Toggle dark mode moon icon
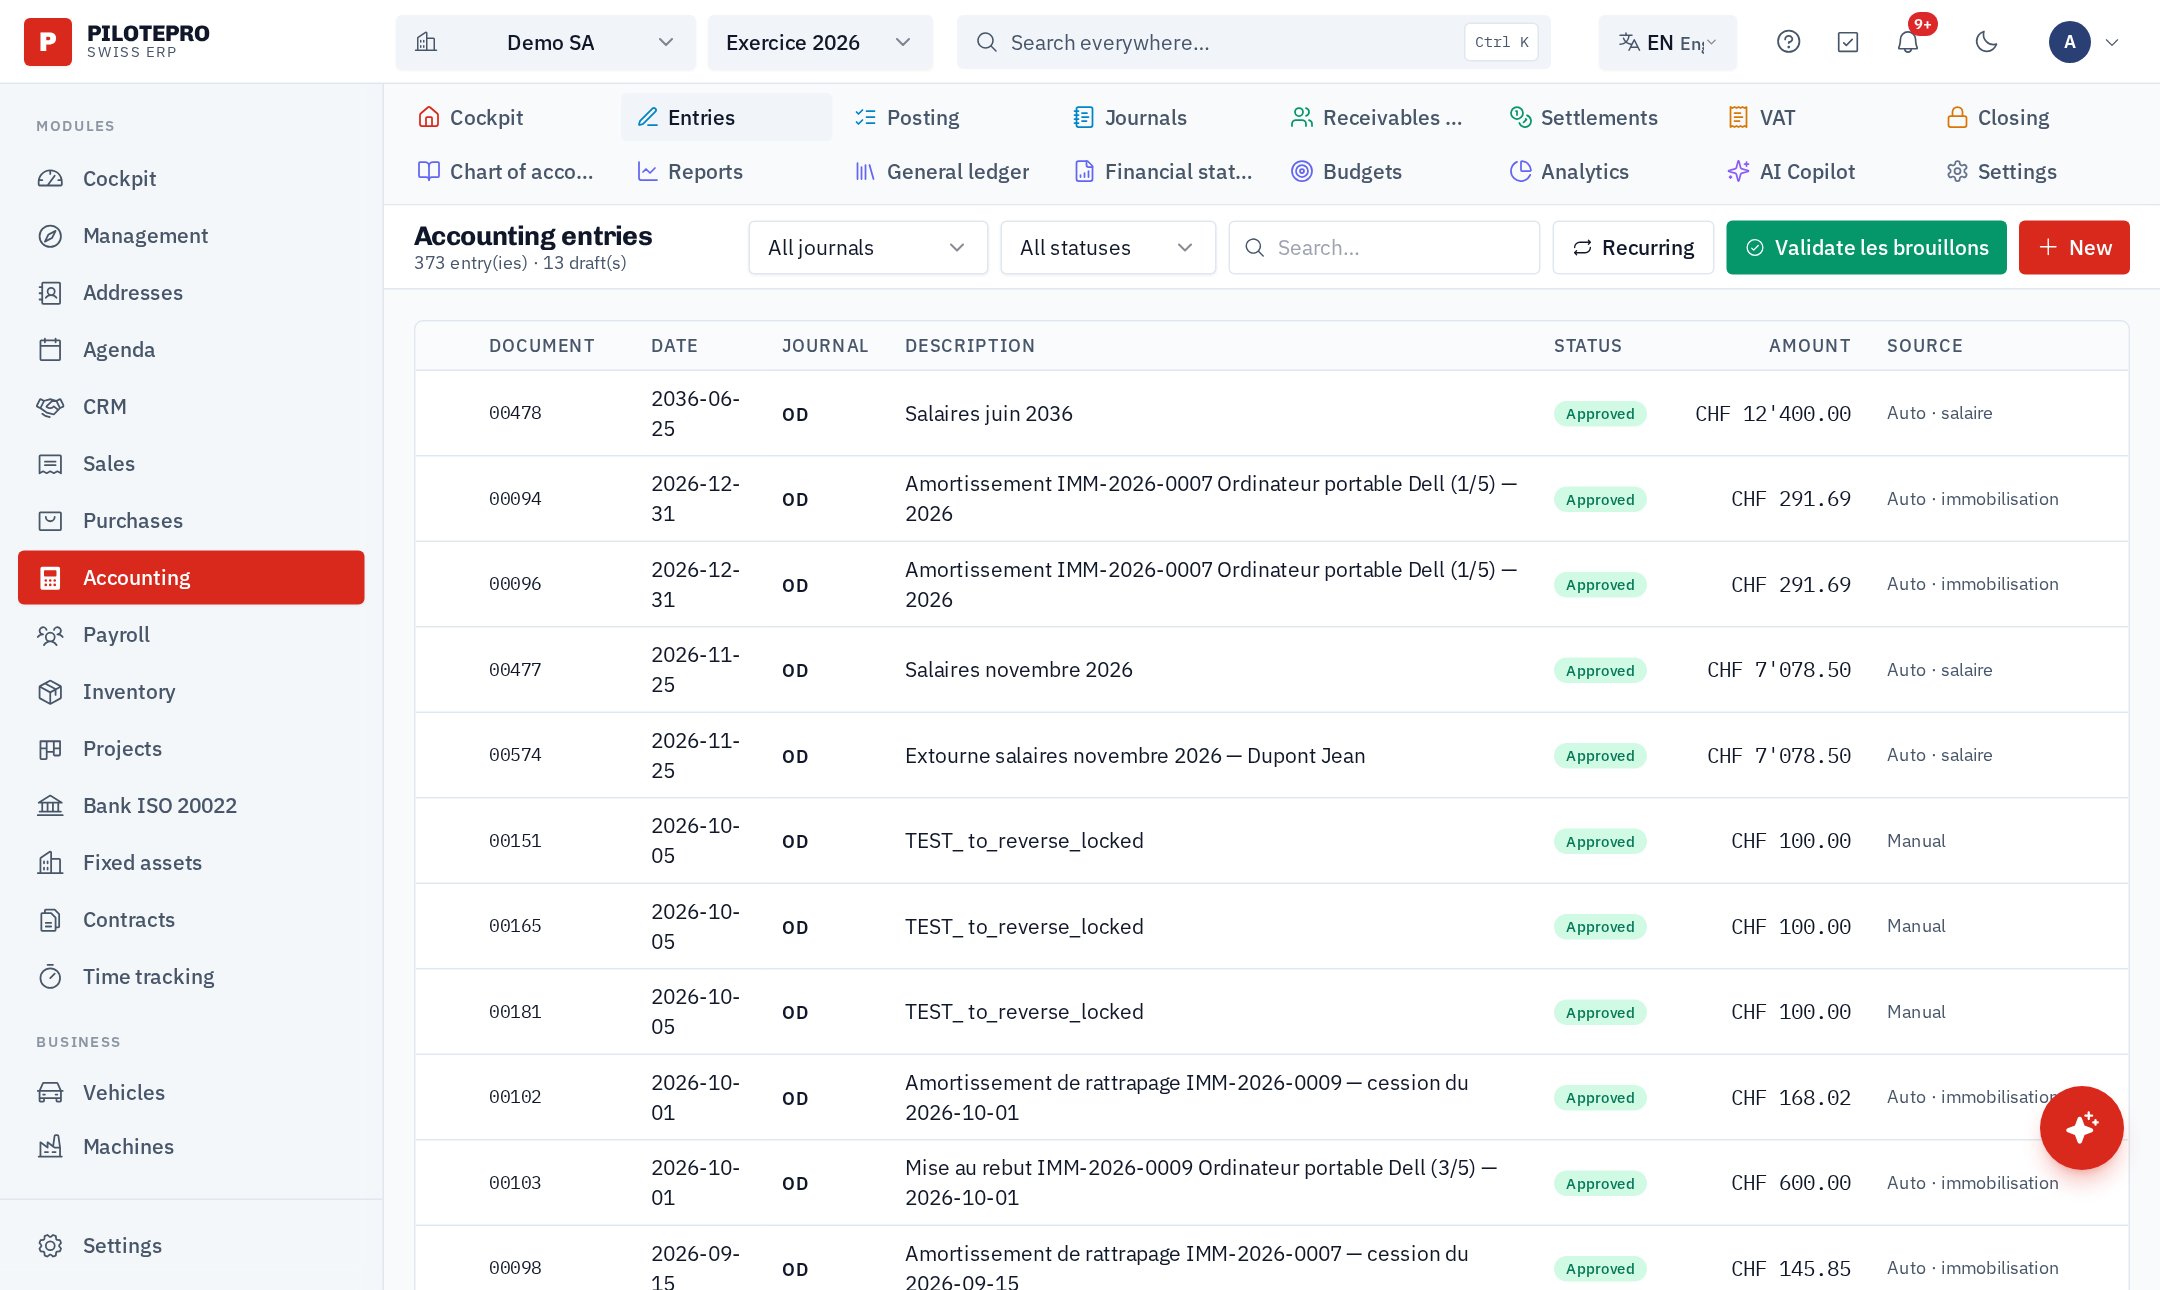2160x1290 pixels. click(1986, 42)
